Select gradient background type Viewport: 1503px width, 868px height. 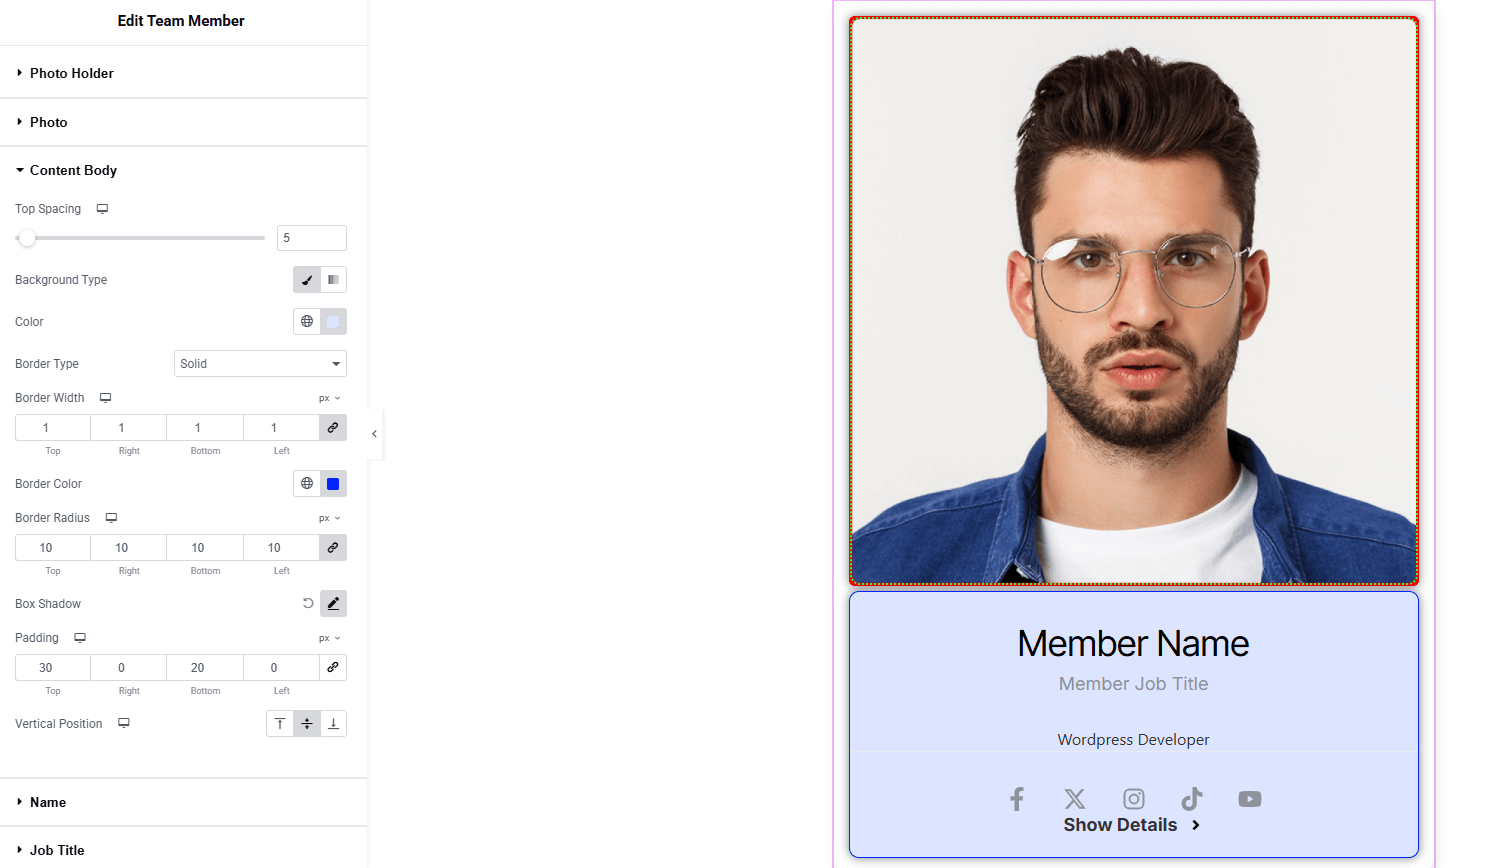[333, 280]
